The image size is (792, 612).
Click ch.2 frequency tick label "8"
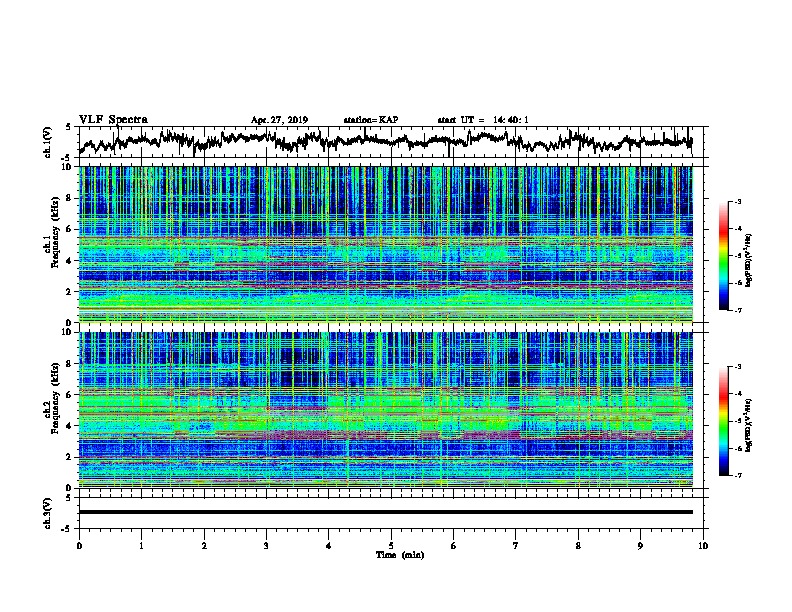click(68, 364)
